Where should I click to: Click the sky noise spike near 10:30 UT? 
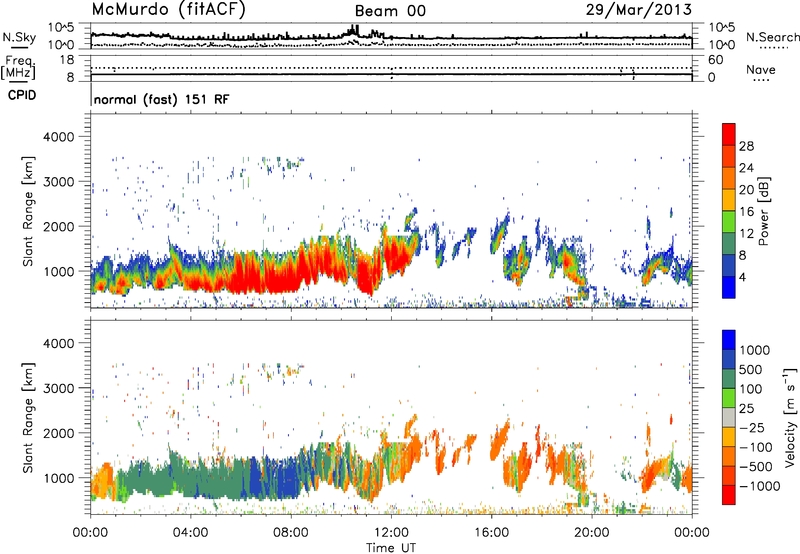click(353, 30)
